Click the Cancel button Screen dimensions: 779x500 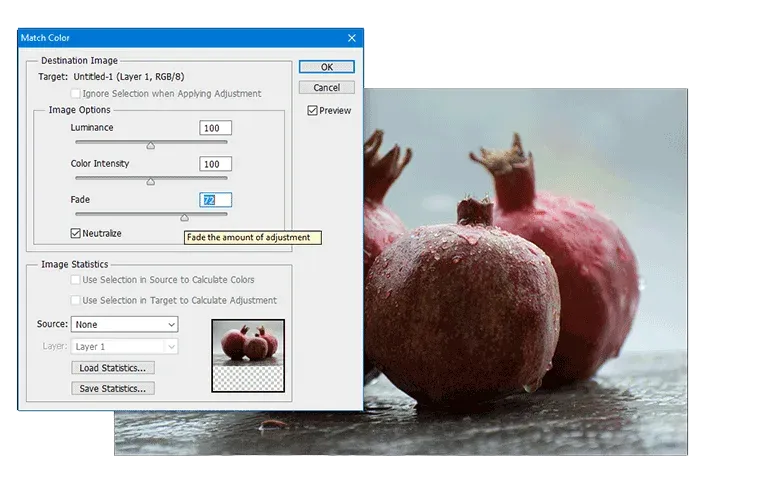coord(326,87)
